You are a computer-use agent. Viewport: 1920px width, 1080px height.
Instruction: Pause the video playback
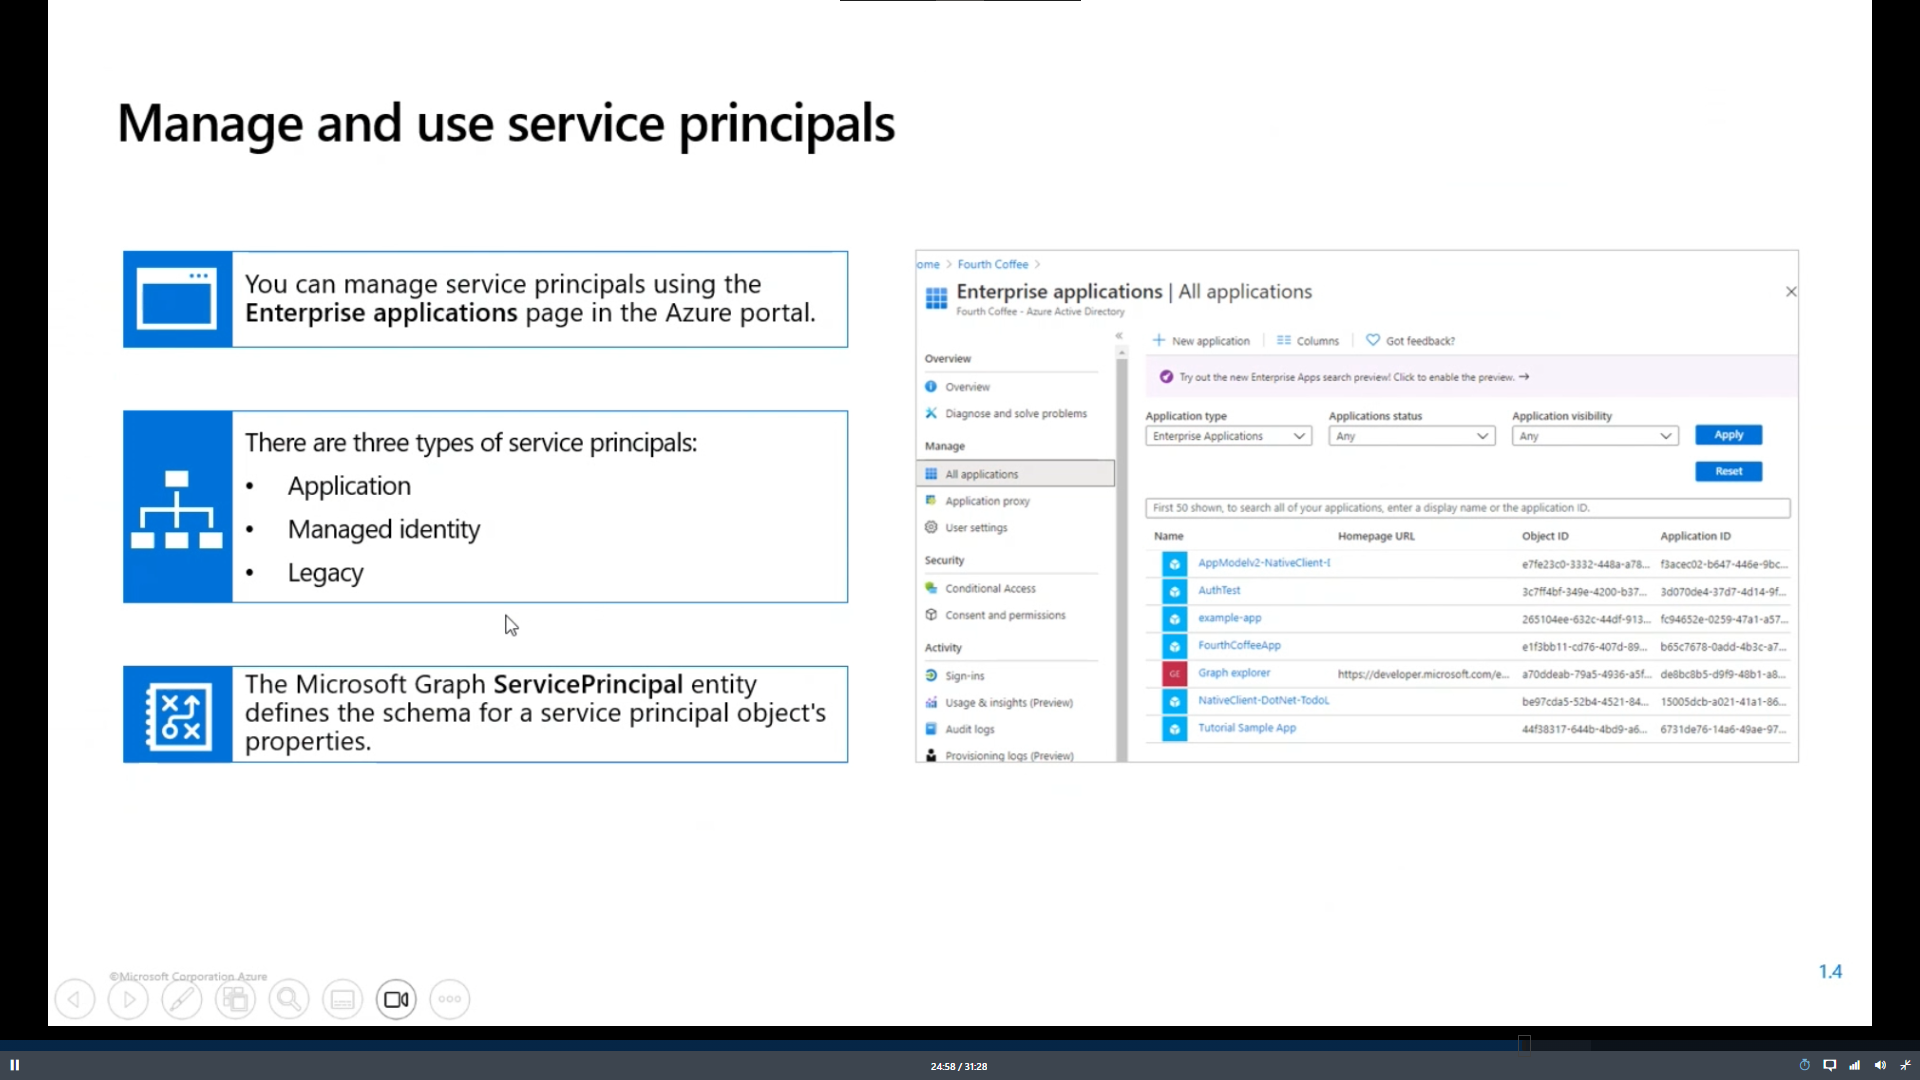tap(15, 1065)
